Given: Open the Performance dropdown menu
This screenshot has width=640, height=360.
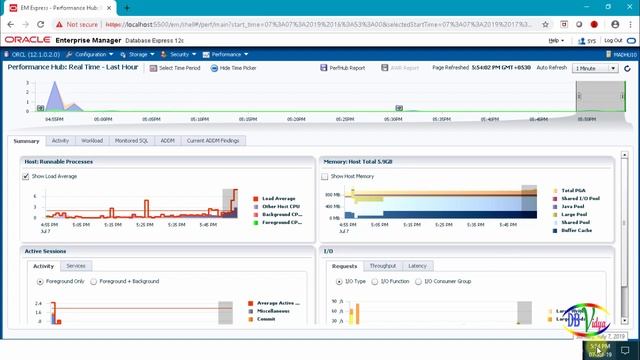Looking at the screenshot, I should tap(226, 54).
